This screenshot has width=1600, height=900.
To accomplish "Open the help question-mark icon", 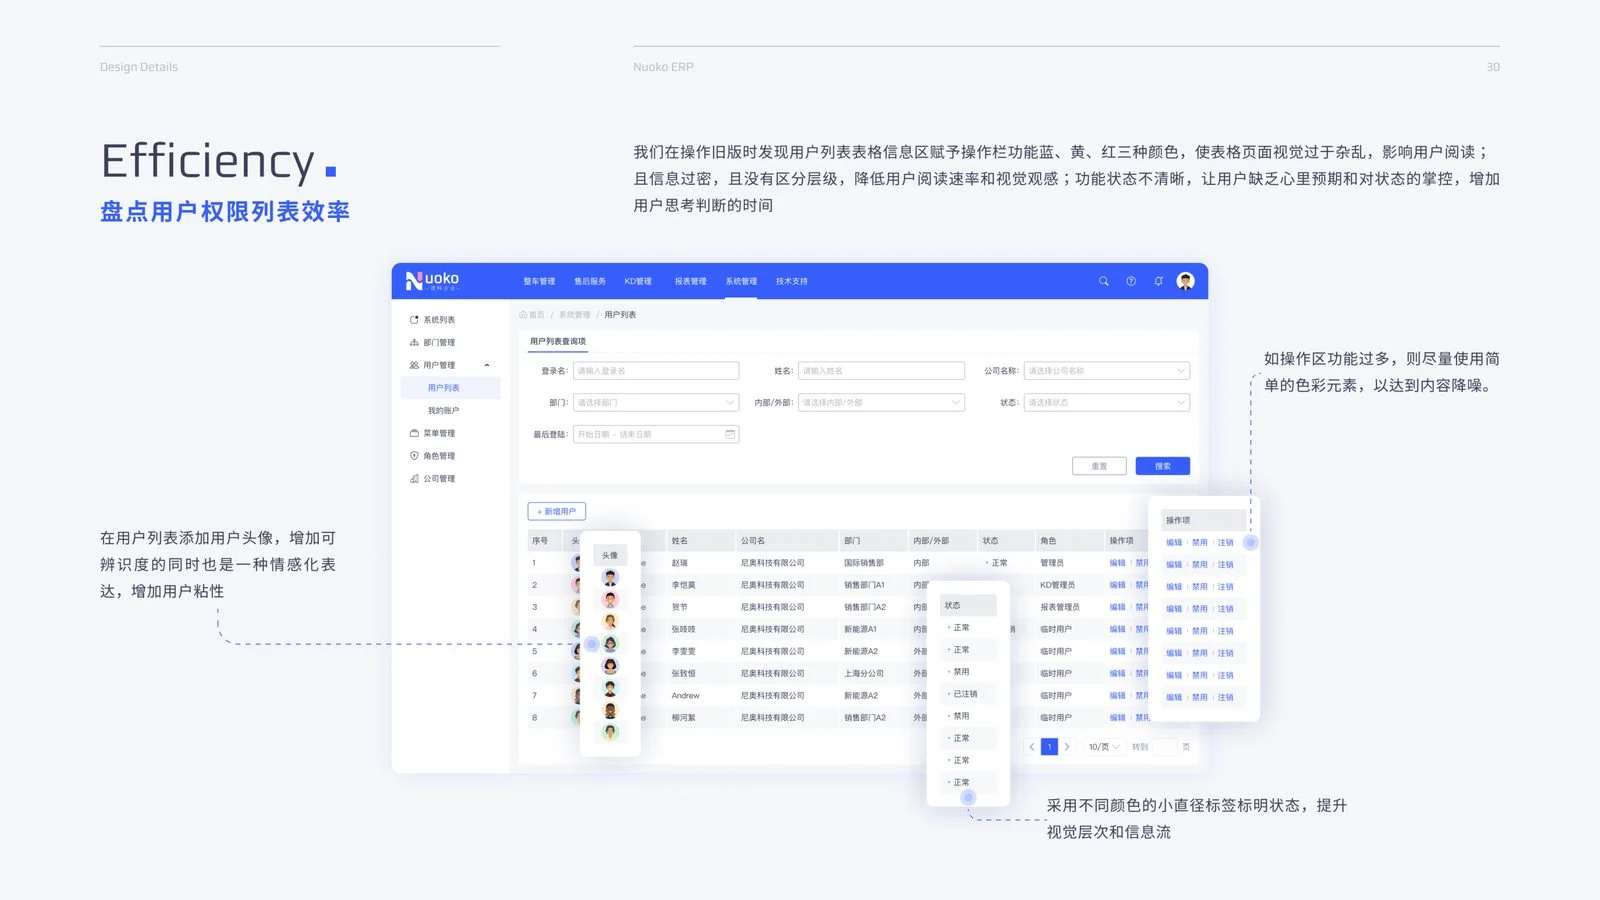I will click(1131, 281).
